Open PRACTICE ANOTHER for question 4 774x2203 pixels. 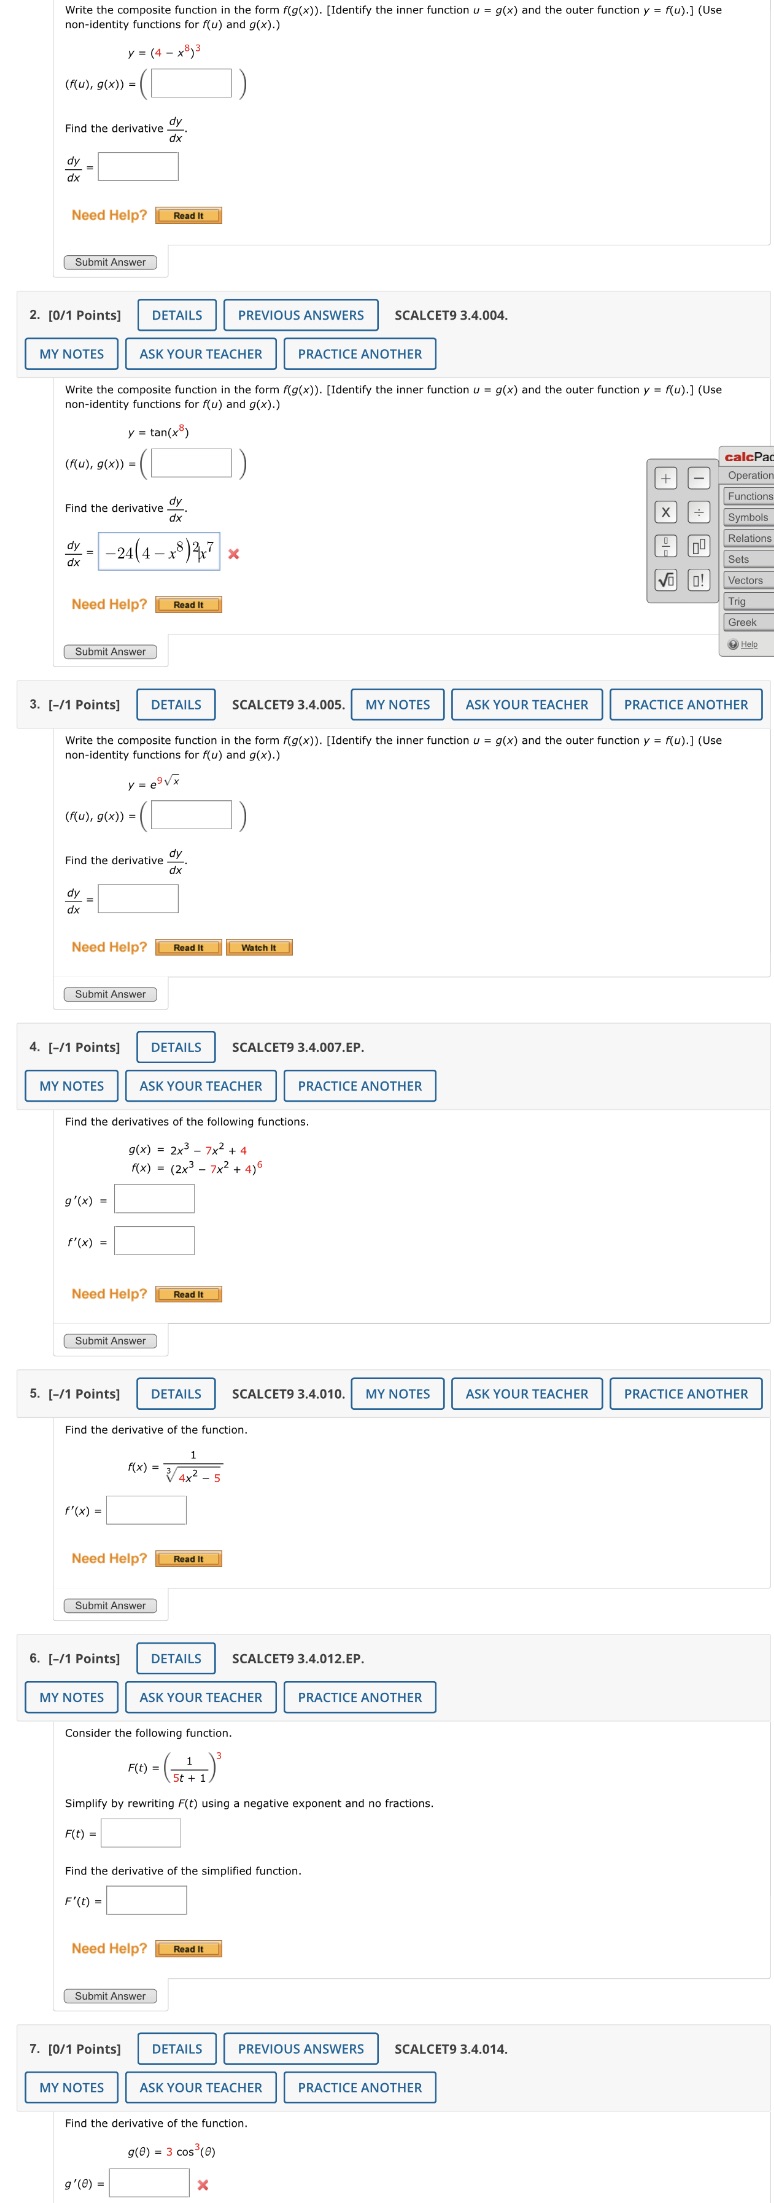point(360,1086)
